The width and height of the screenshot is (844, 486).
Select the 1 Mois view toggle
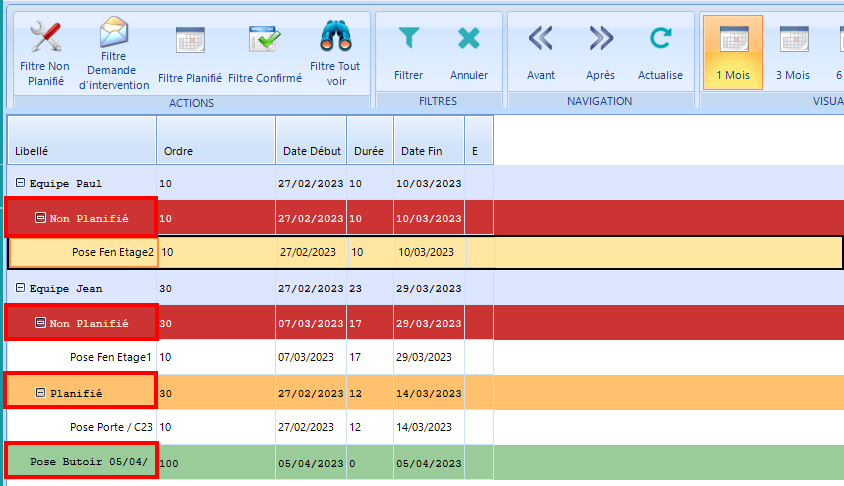pos(733,52)
